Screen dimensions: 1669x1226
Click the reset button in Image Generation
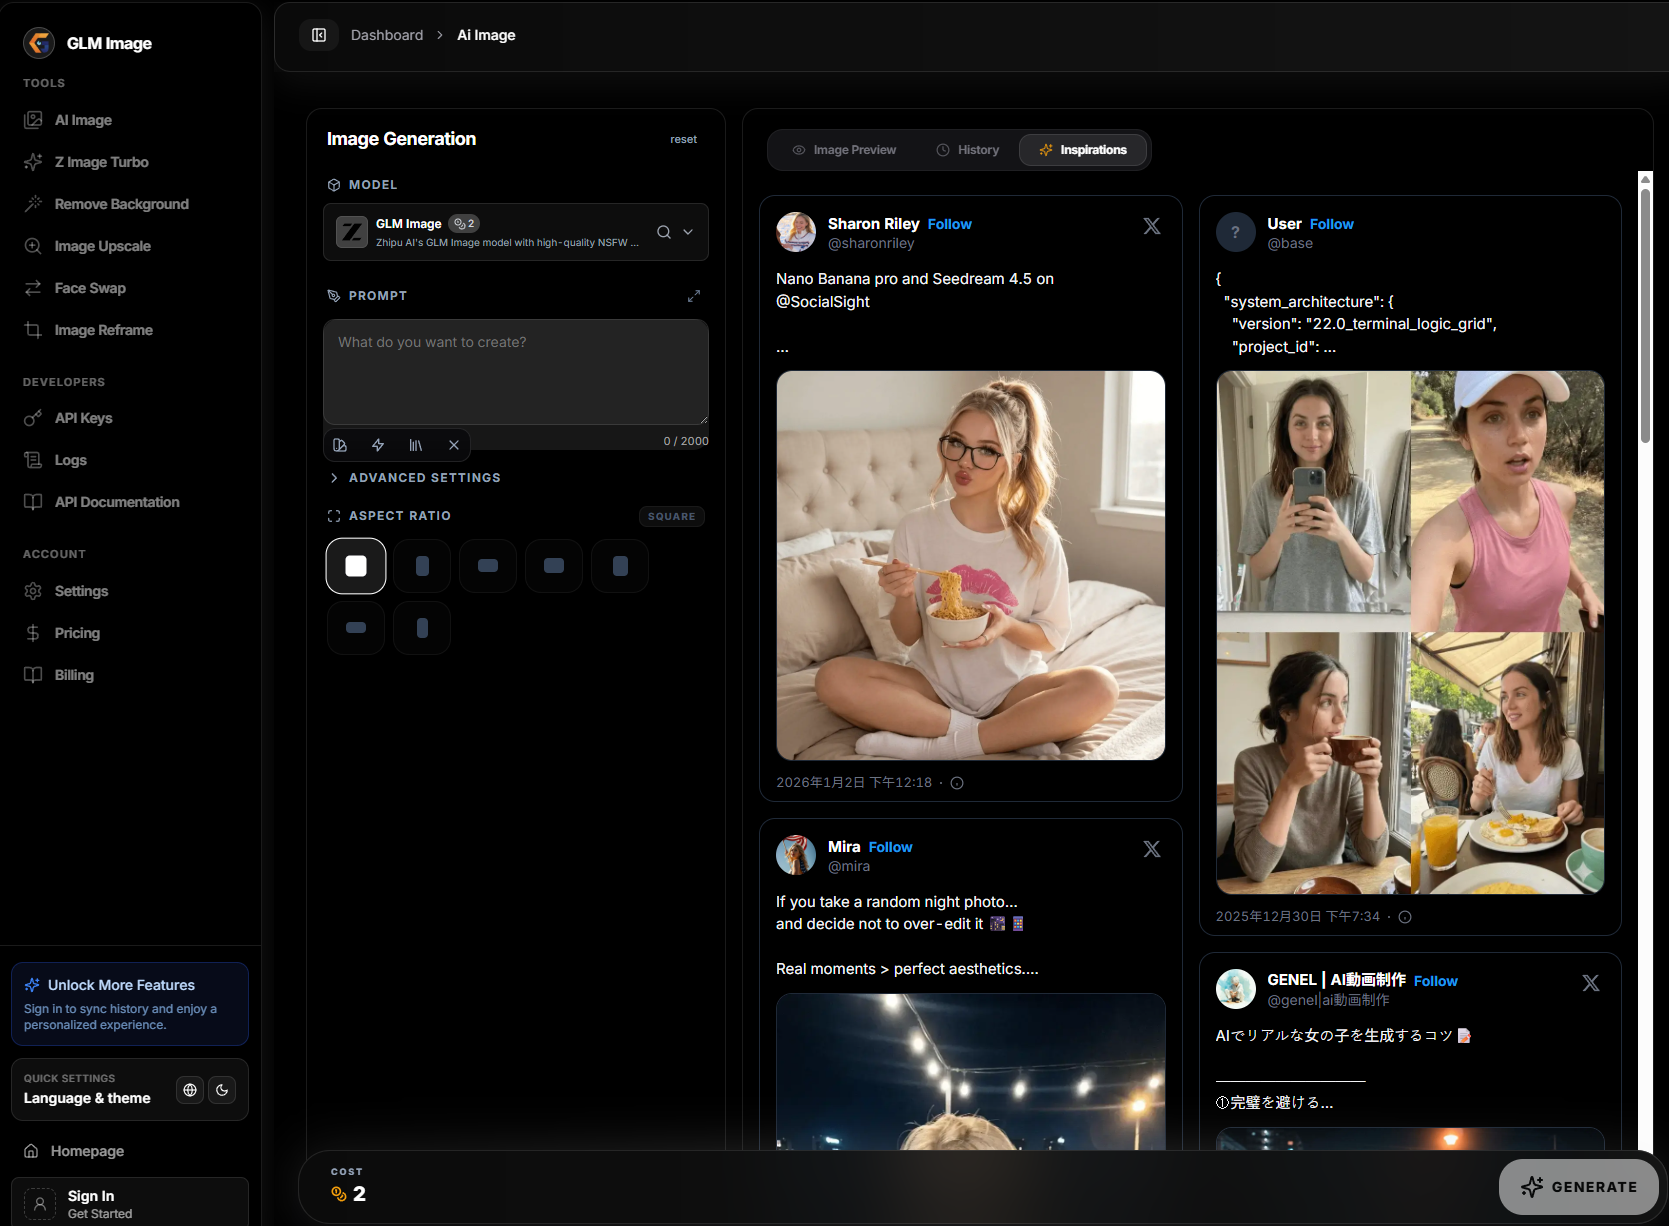pyautogui.click(x=684, y=139)
